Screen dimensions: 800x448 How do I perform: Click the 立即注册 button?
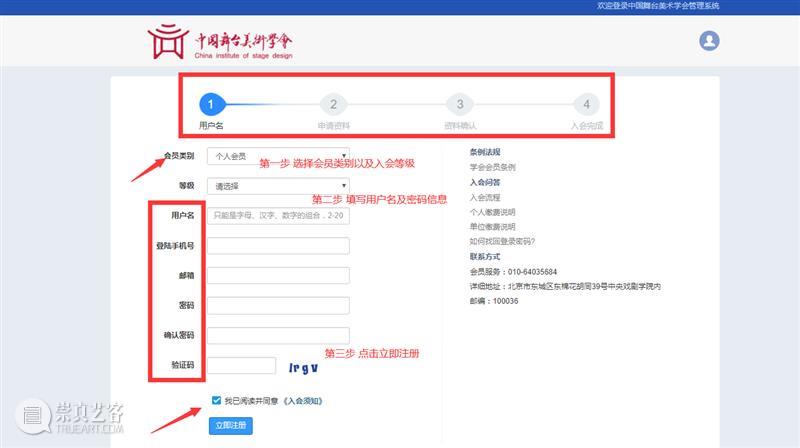click(x=231, y=426)
